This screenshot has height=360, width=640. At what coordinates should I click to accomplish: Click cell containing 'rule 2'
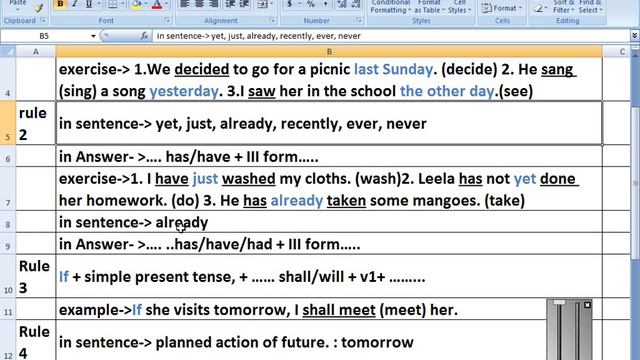36,123
